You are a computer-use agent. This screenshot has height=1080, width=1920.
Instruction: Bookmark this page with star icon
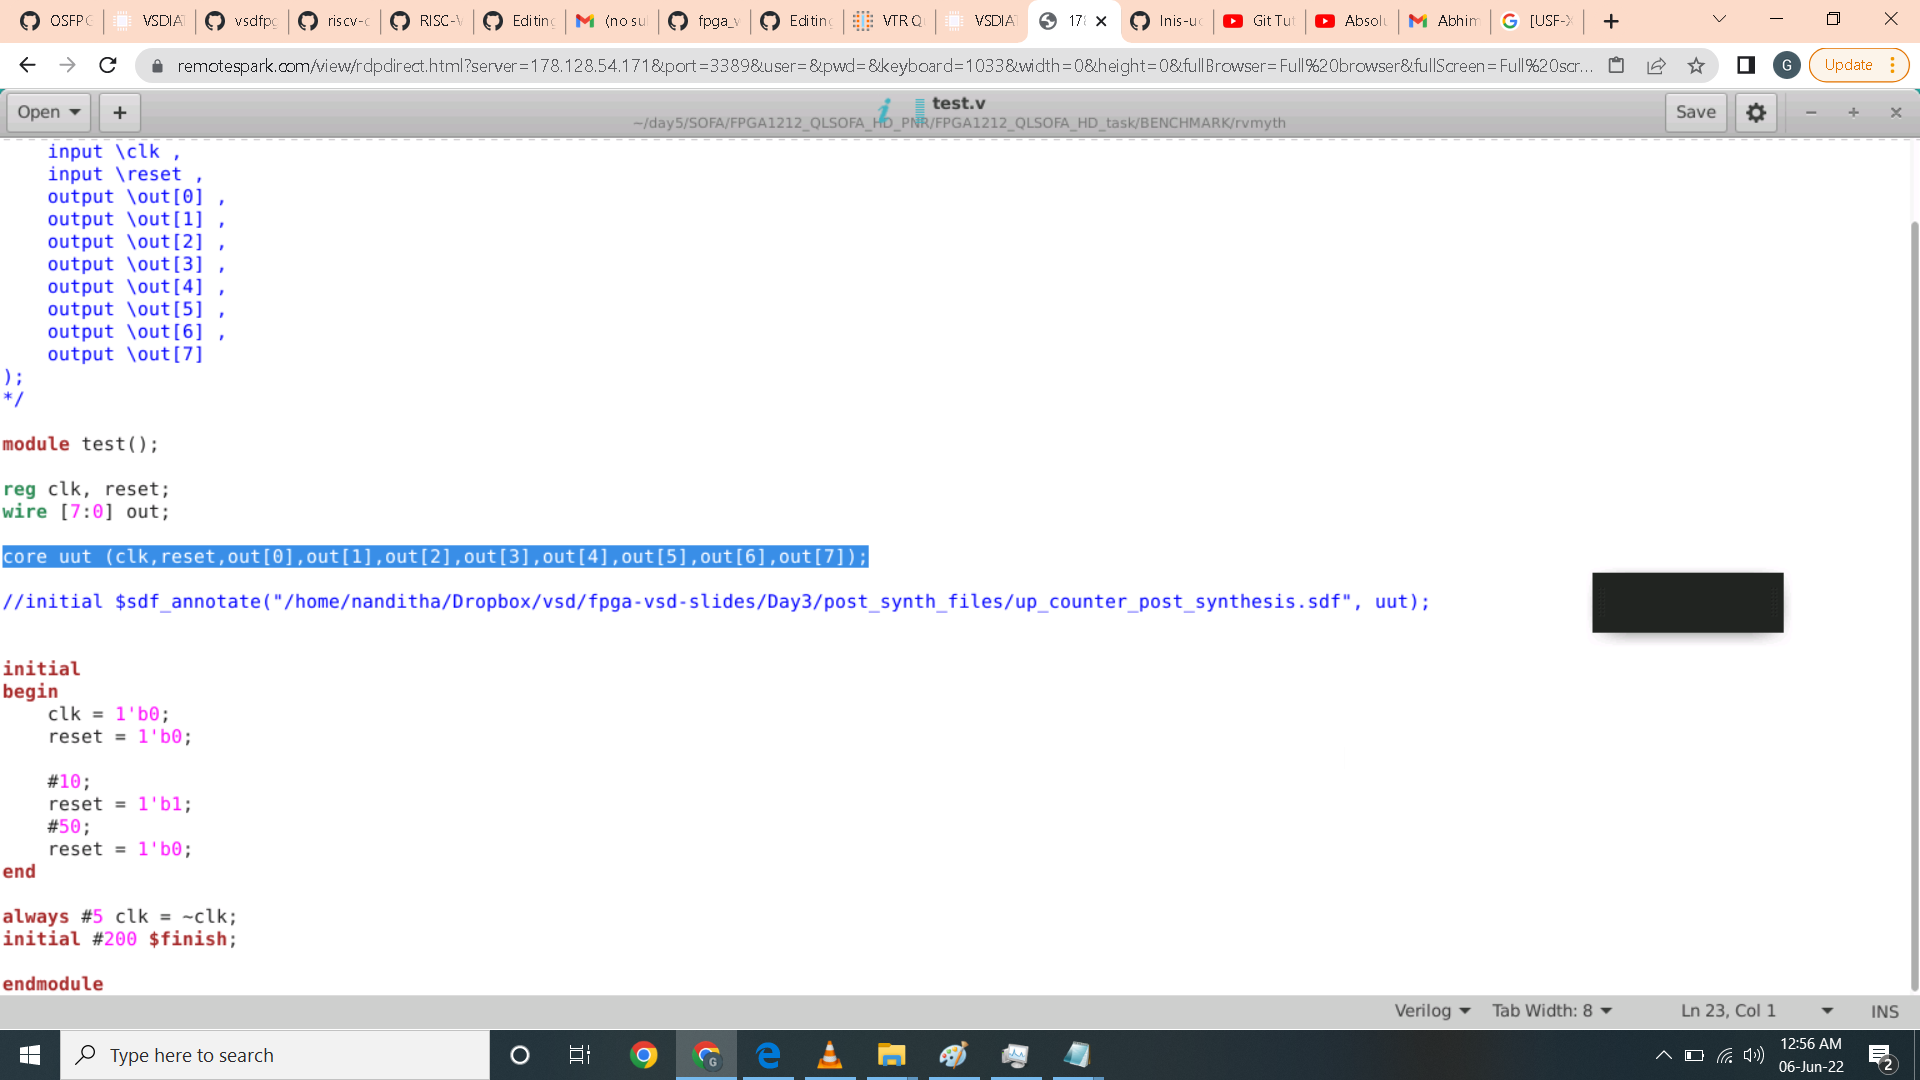pyautogui.click(x=1696, y=65)
